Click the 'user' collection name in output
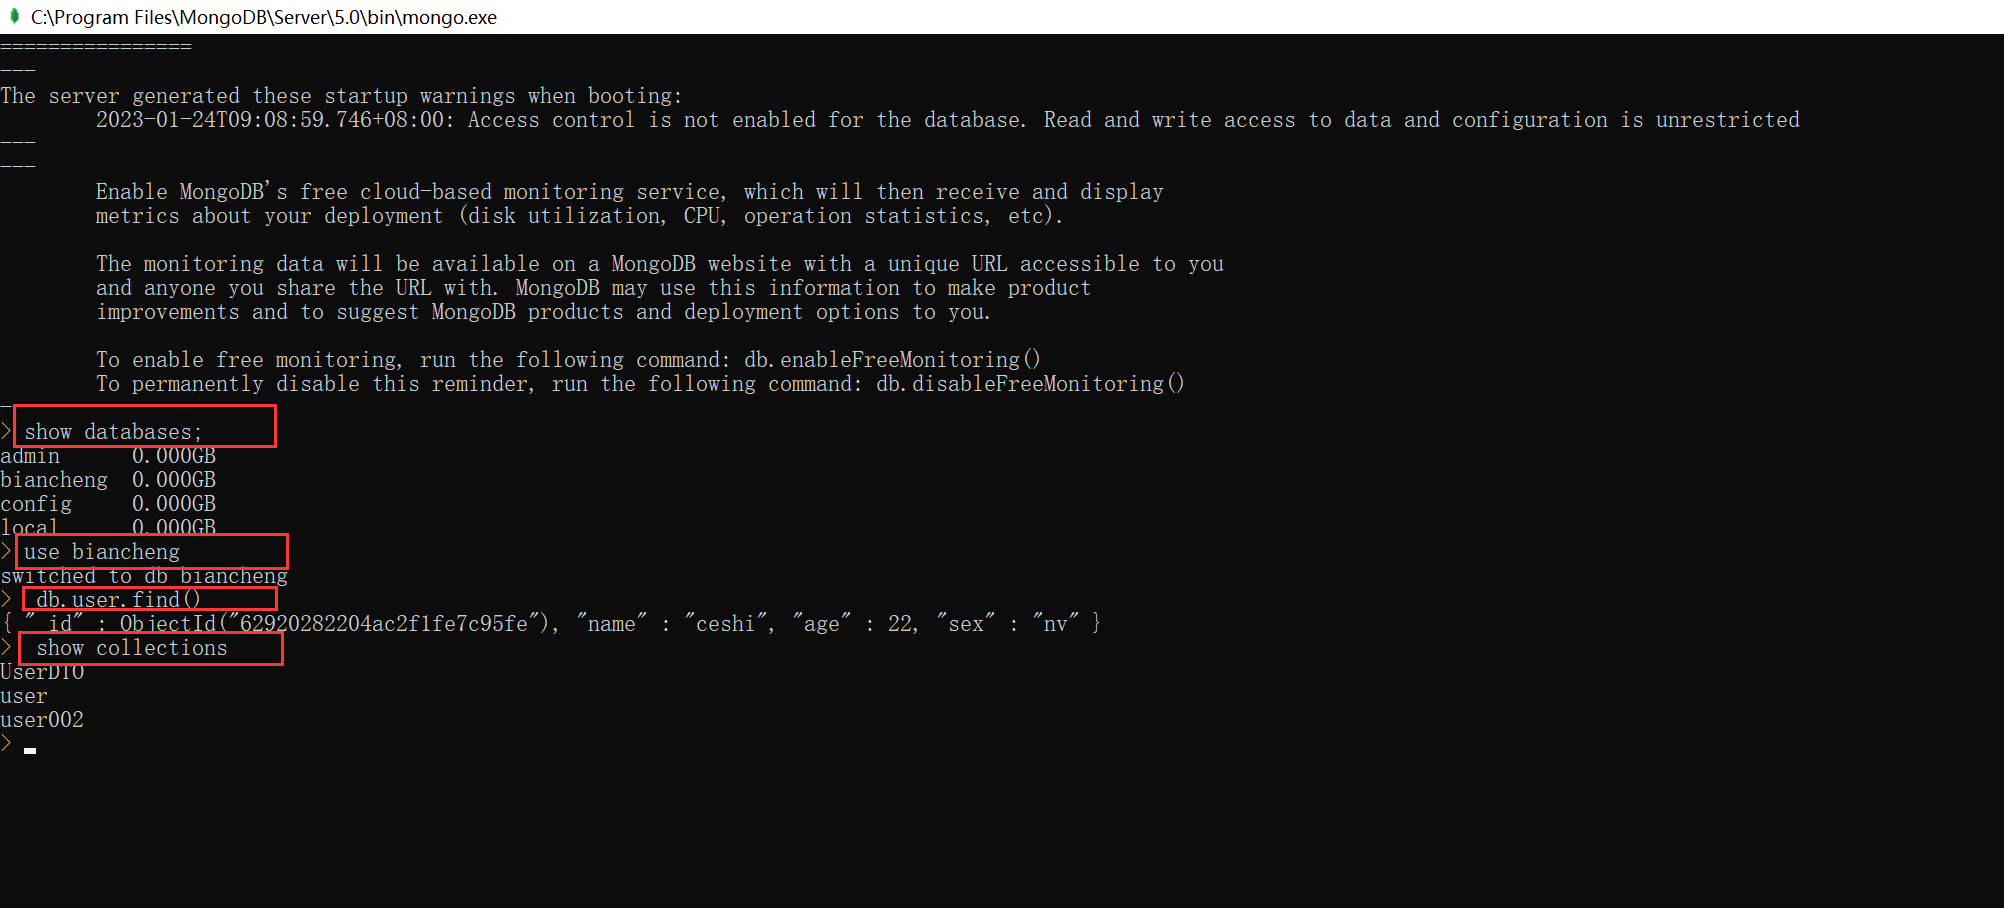Viewport: 2004px width, 908px height. pos(24,696)
